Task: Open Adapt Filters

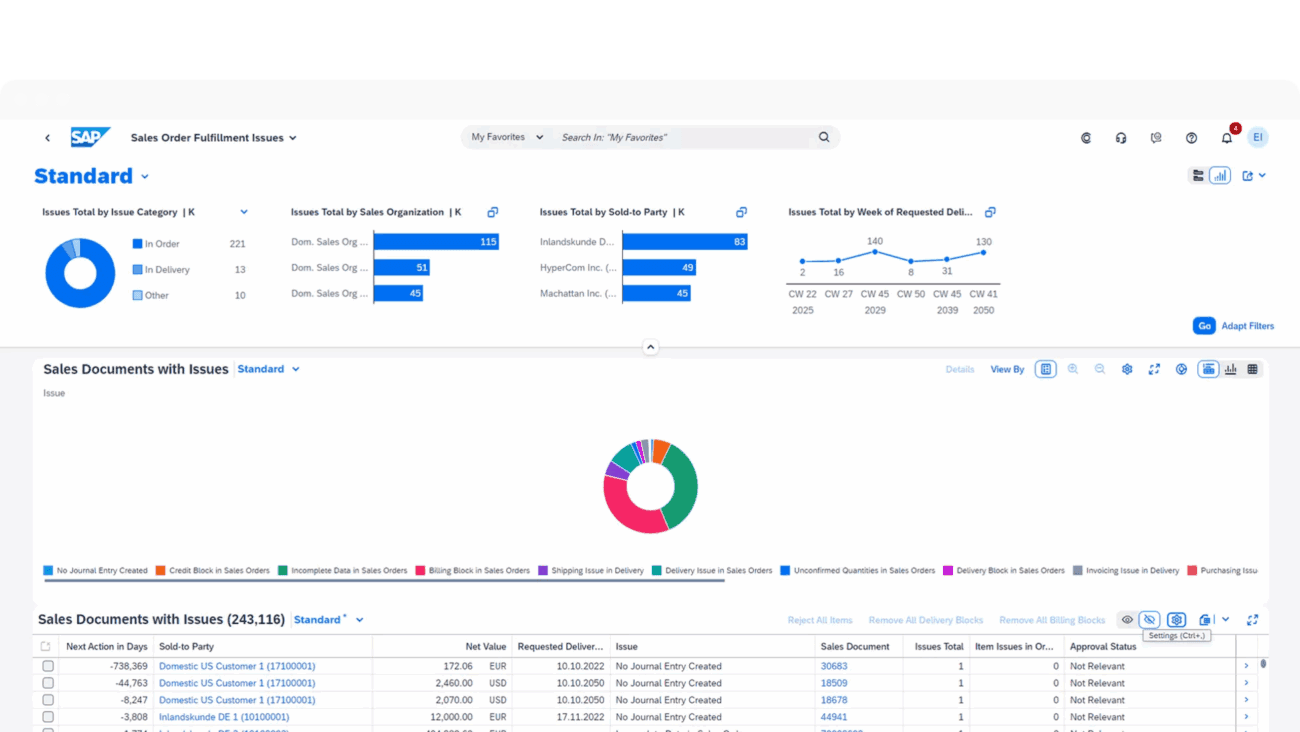Action: coord(1247,326)
